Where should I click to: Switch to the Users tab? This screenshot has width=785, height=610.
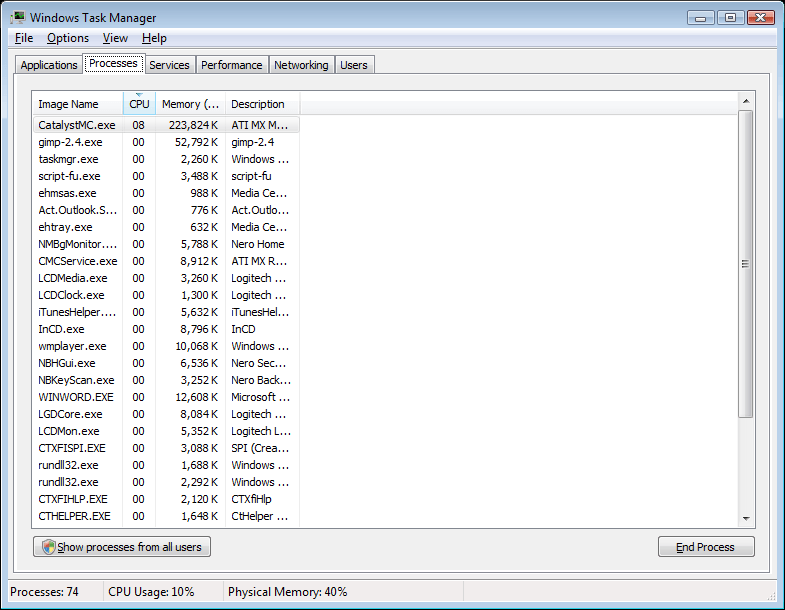click(354, 65)
